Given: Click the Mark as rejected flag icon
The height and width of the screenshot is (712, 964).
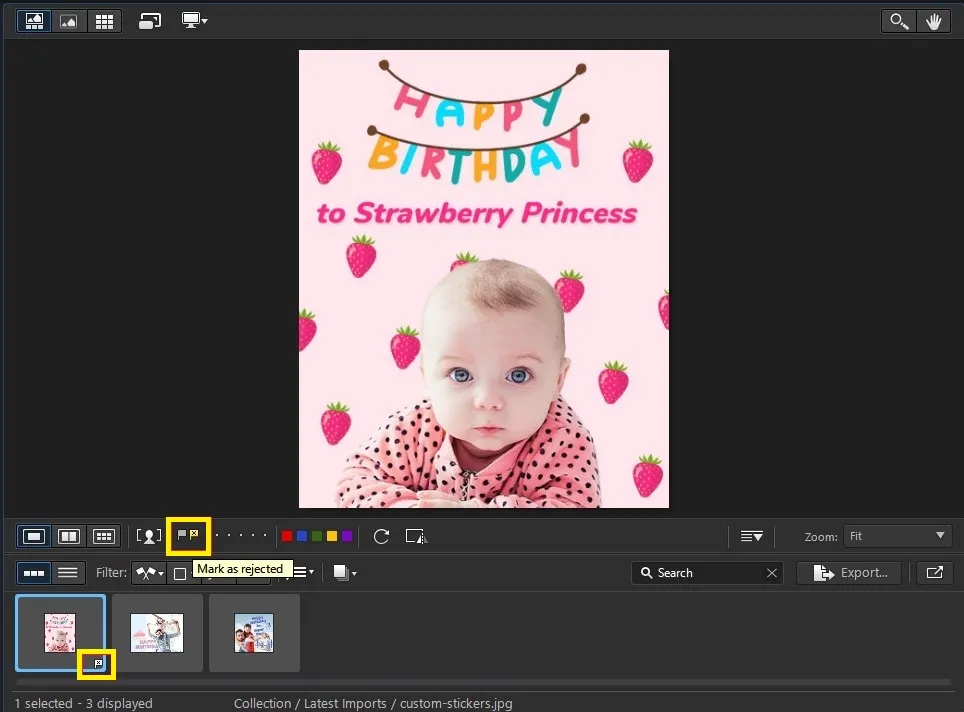Looking at the screenshot, I should tap(194, 535).
